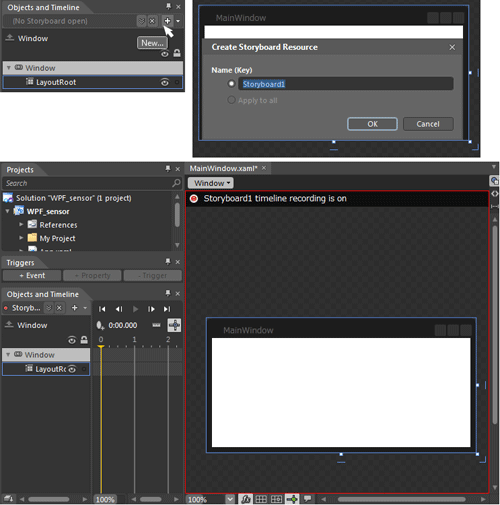Record a keyframe at current time
Screen dimensions: 500x505
pos(100,325)
